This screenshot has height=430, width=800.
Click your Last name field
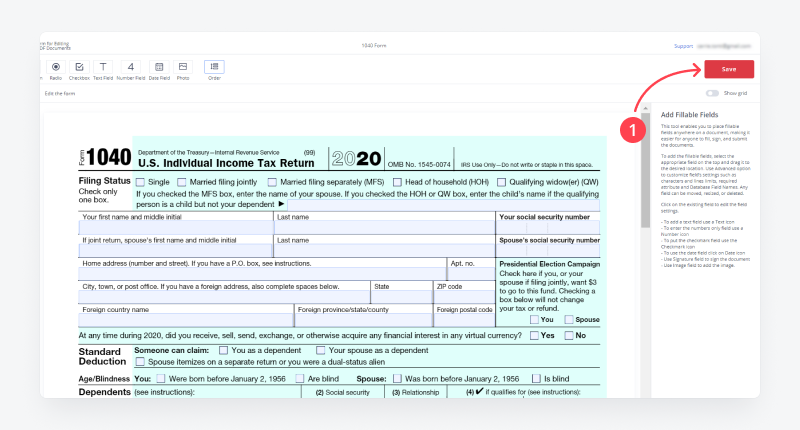(384, 227)
